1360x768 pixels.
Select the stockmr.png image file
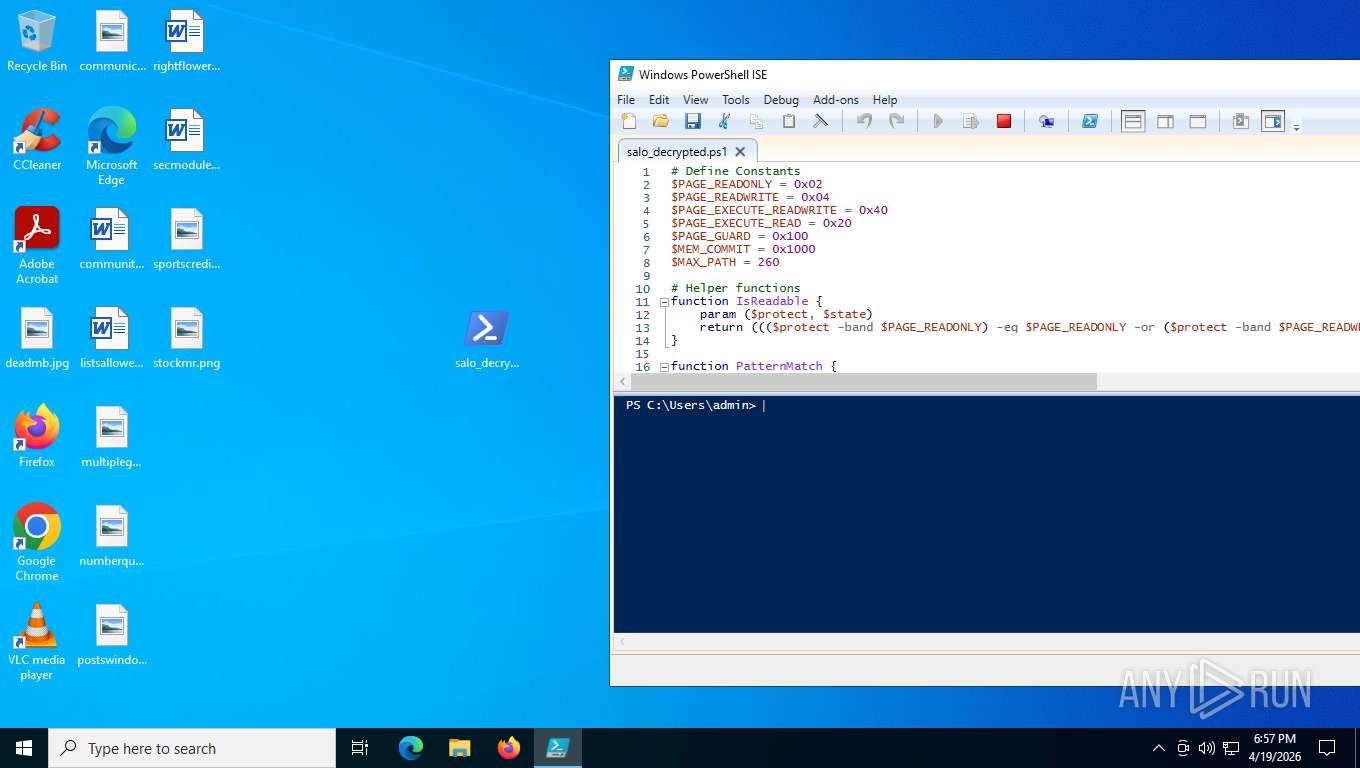pos(186,339)
